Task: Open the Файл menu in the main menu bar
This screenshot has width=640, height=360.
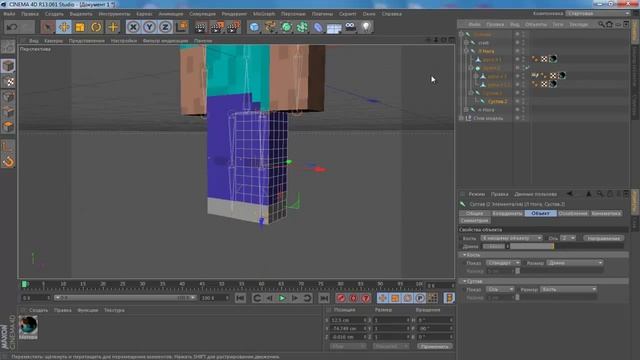Action: click(x=9, y=14)
